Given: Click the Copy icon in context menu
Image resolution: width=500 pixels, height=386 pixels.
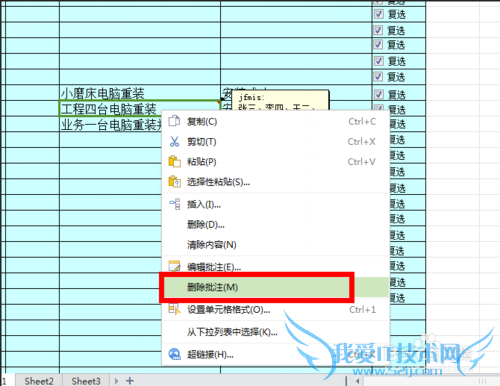Looking at the screenshot, I should [x=174, y=121].
